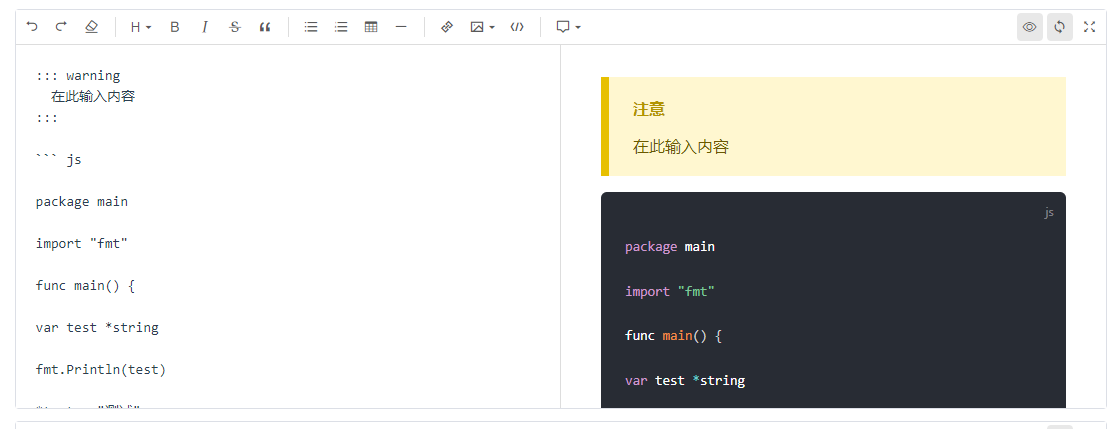The height and width of the screenshot is (429, 1113).
Task: Clear formatting with the eraser icon
Action: tap(91, 27)
